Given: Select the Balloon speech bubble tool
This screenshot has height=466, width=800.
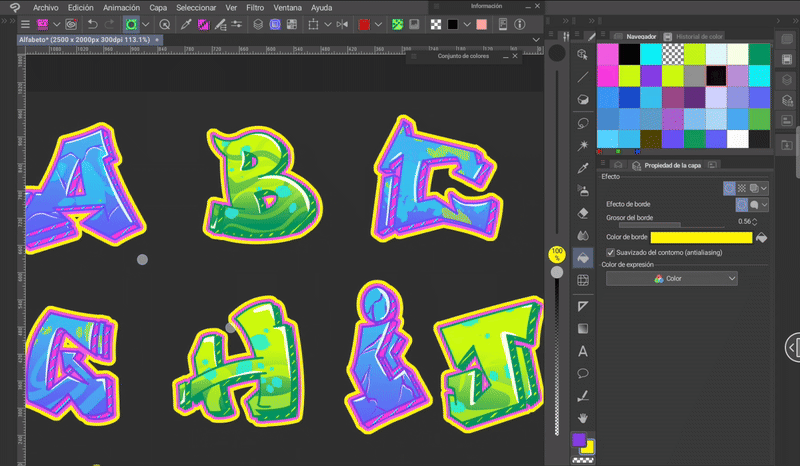Looking at the screenshot, I should (583, 374).
